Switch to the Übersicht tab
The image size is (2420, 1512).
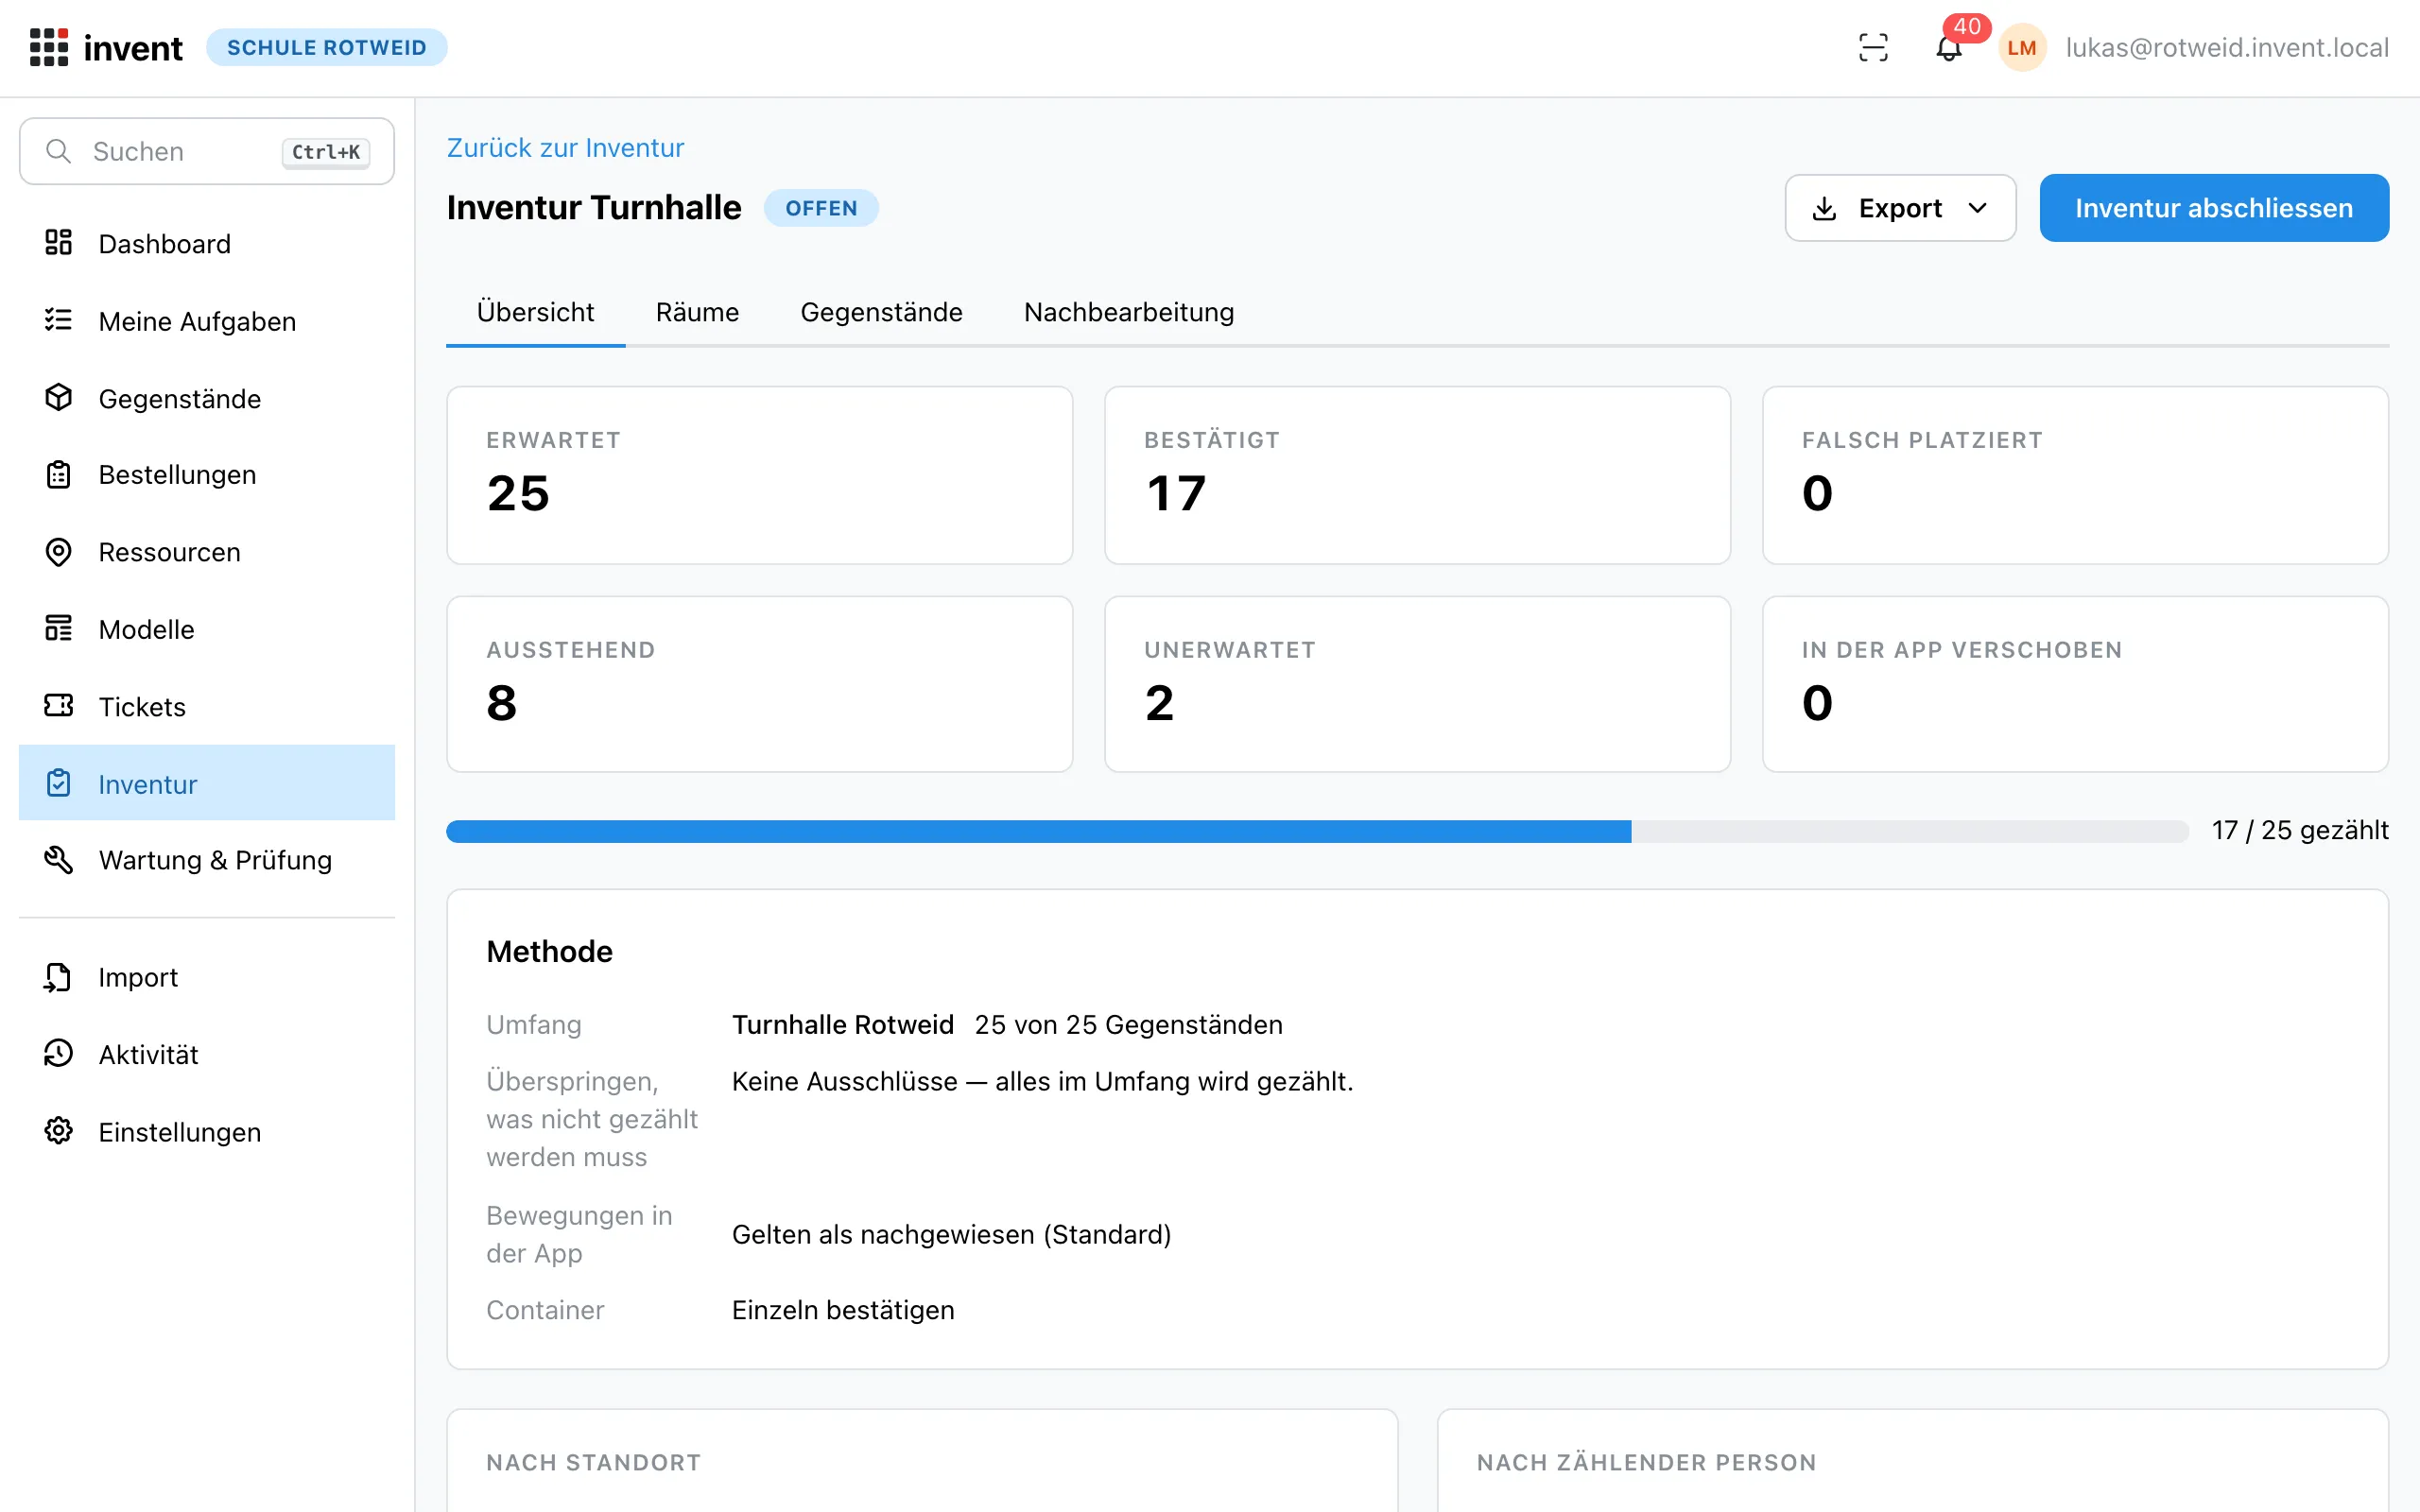point(535,312)
